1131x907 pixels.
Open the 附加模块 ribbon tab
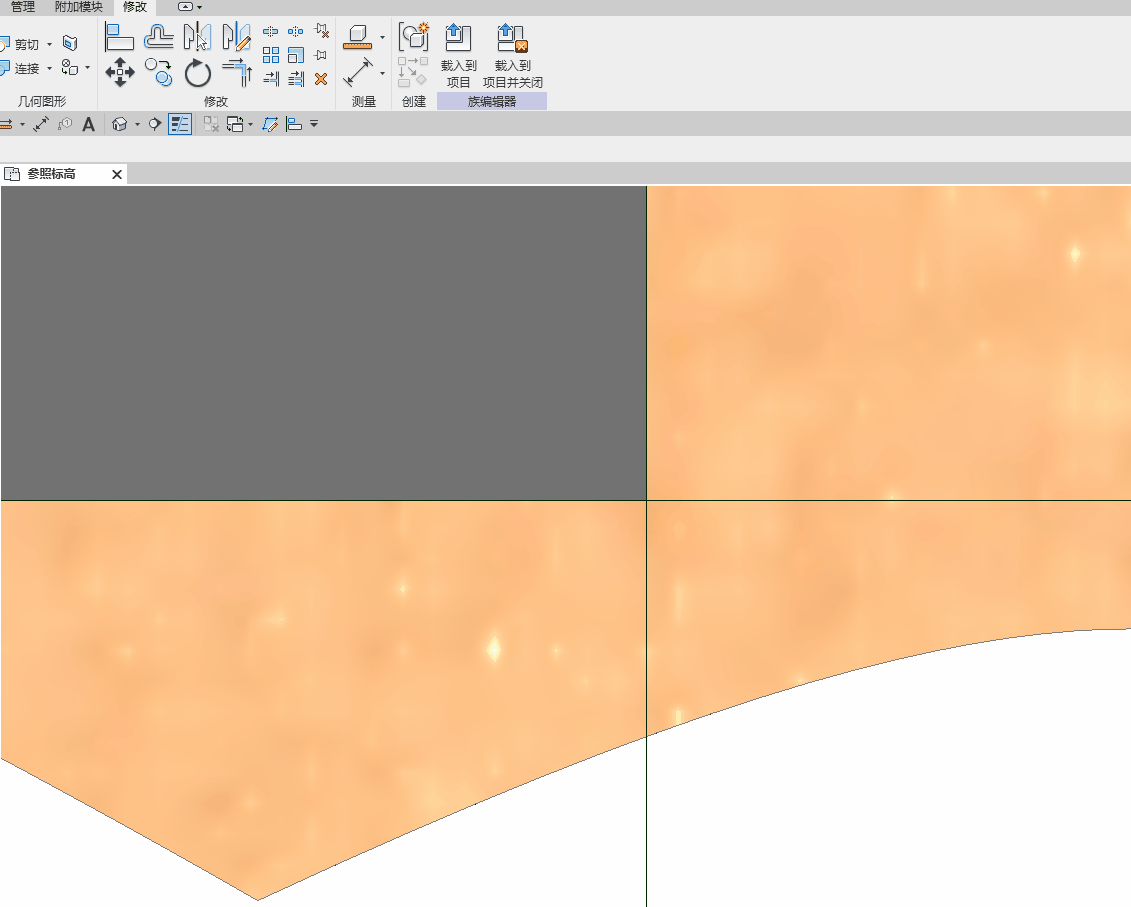pos(79,6)
